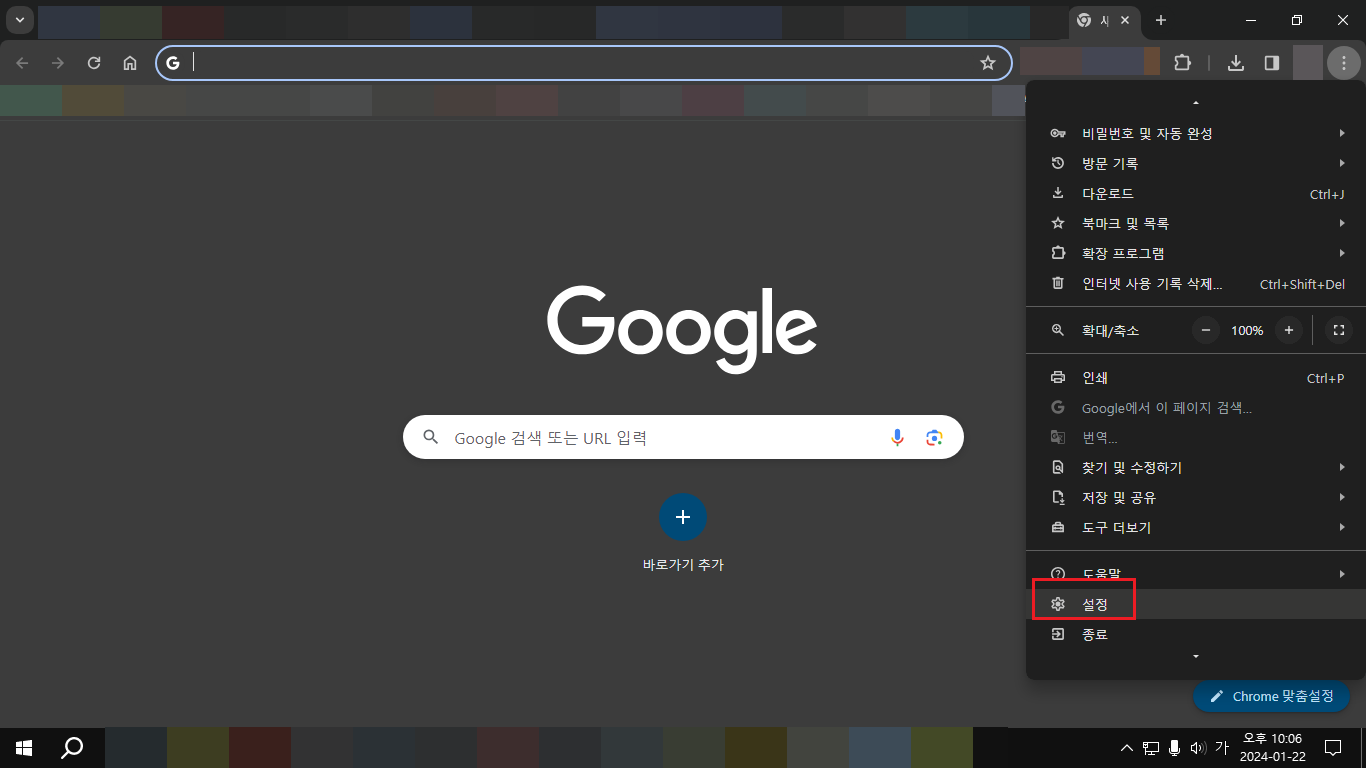Click the trash icon for 인터넷 사용 기록 삭제

point(1058,283)
